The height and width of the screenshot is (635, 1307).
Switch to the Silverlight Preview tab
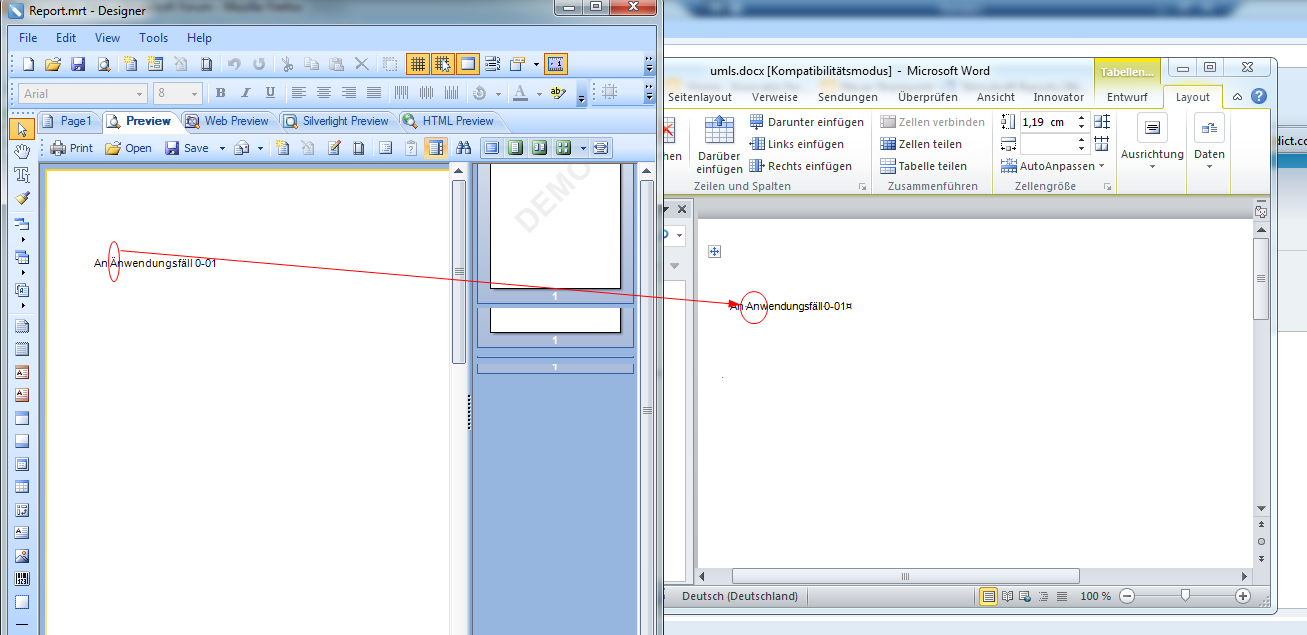click(337, 121)
